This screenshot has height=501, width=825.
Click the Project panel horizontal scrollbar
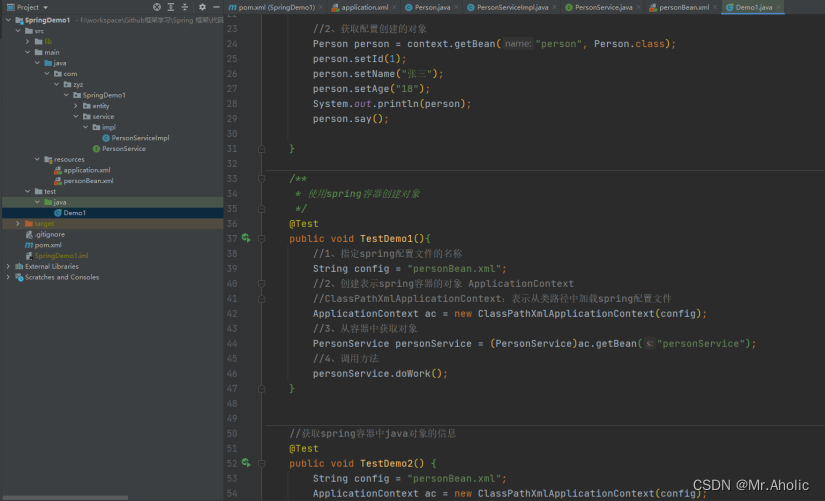[64, 498]
